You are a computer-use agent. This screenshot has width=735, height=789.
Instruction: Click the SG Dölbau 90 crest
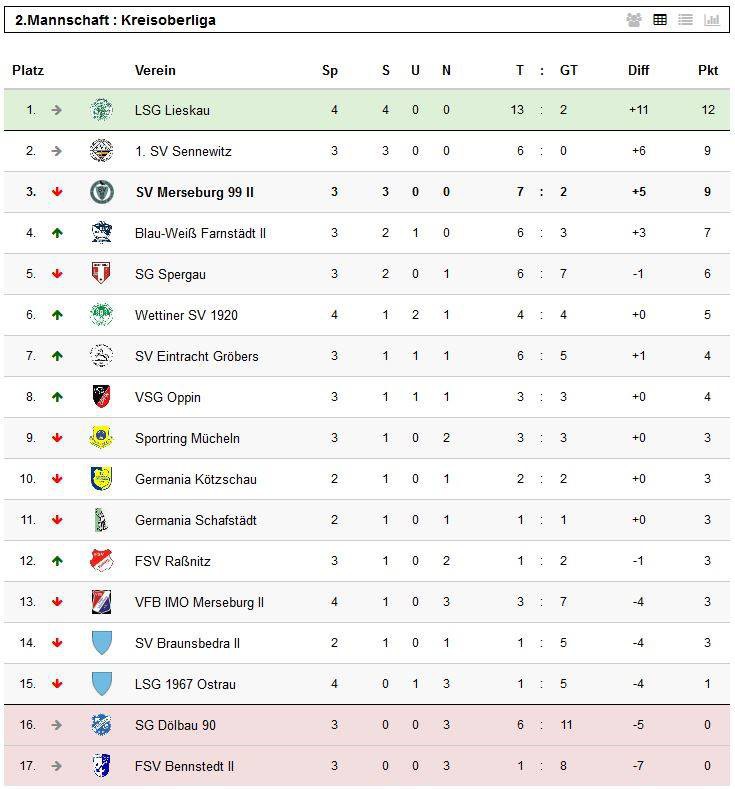click(102, 725)
